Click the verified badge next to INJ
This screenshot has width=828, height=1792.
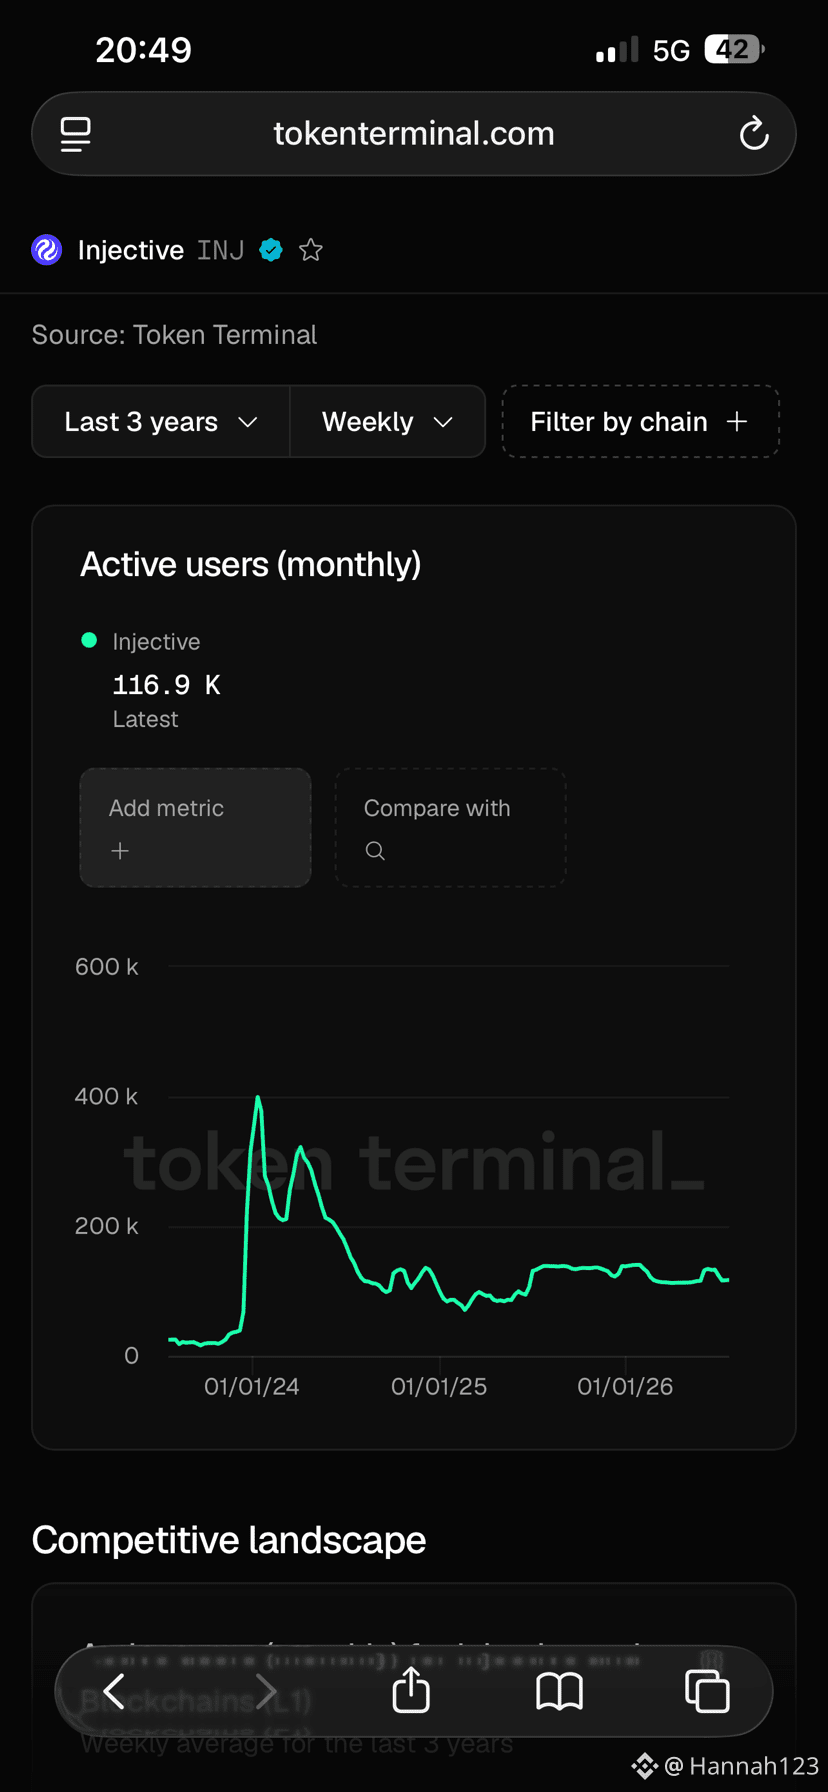[x=271, y=250]
